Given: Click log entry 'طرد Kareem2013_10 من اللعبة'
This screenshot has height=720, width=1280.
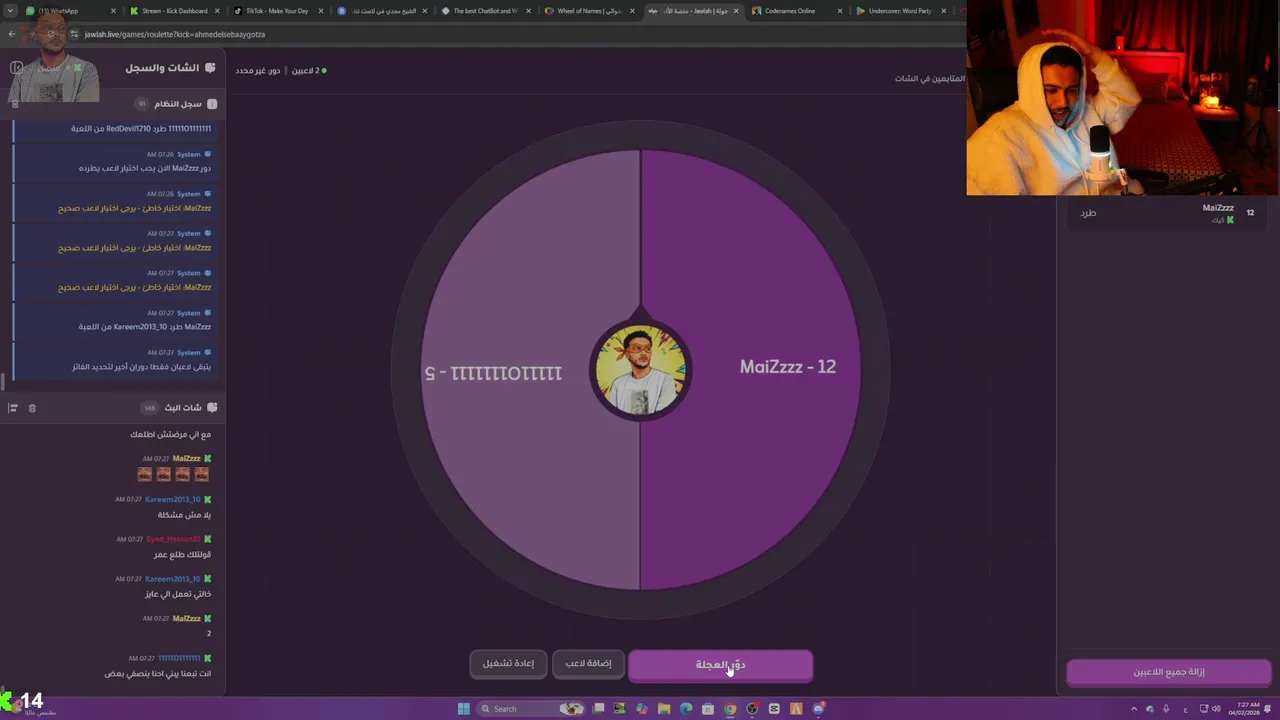Looking at the screenshot, I should coord(145,327).
